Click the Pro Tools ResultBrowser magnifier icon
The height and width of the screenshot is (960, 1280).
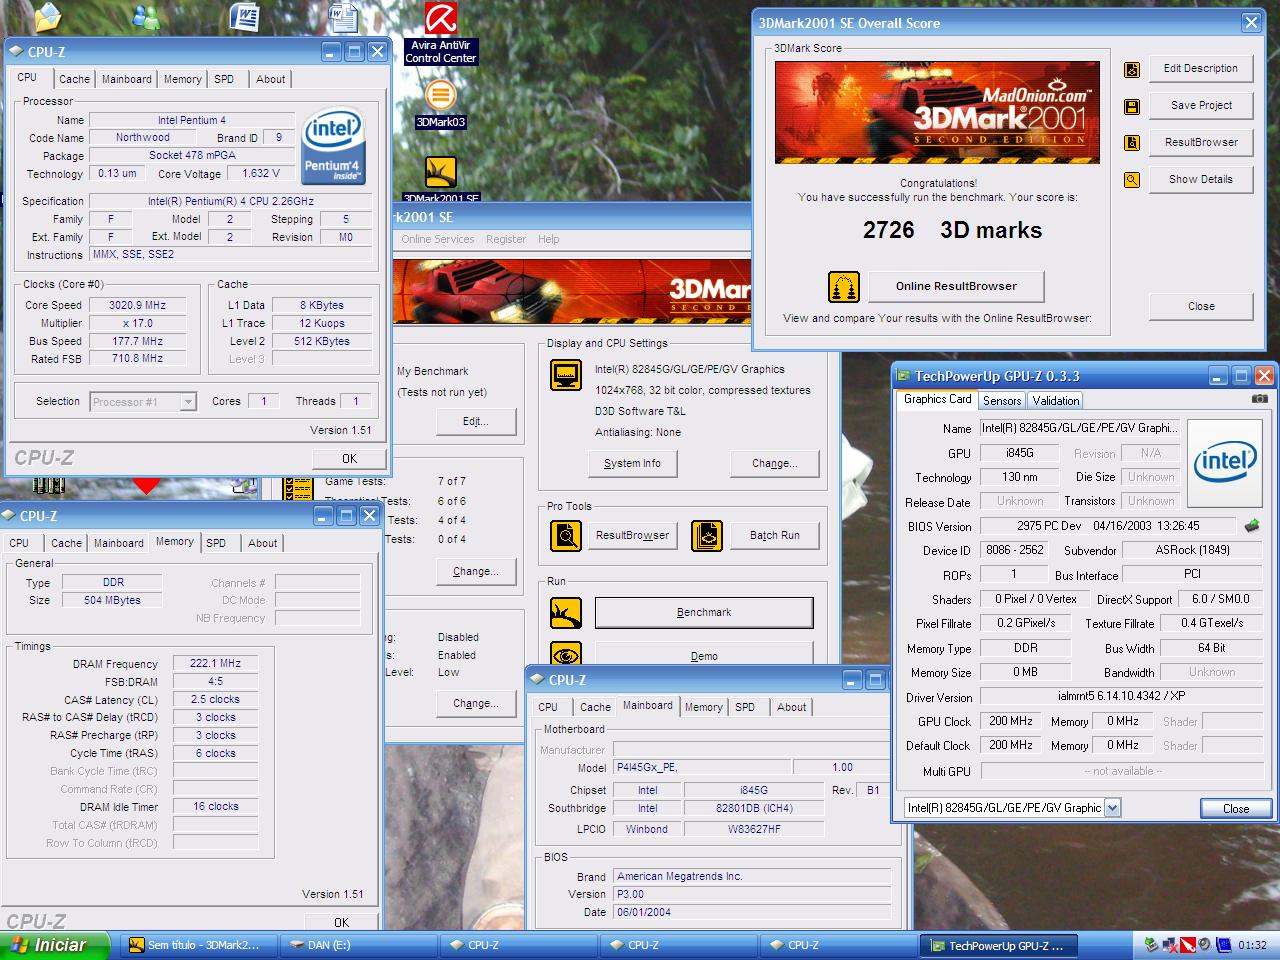pyautogui.click(x=566, y=536)
